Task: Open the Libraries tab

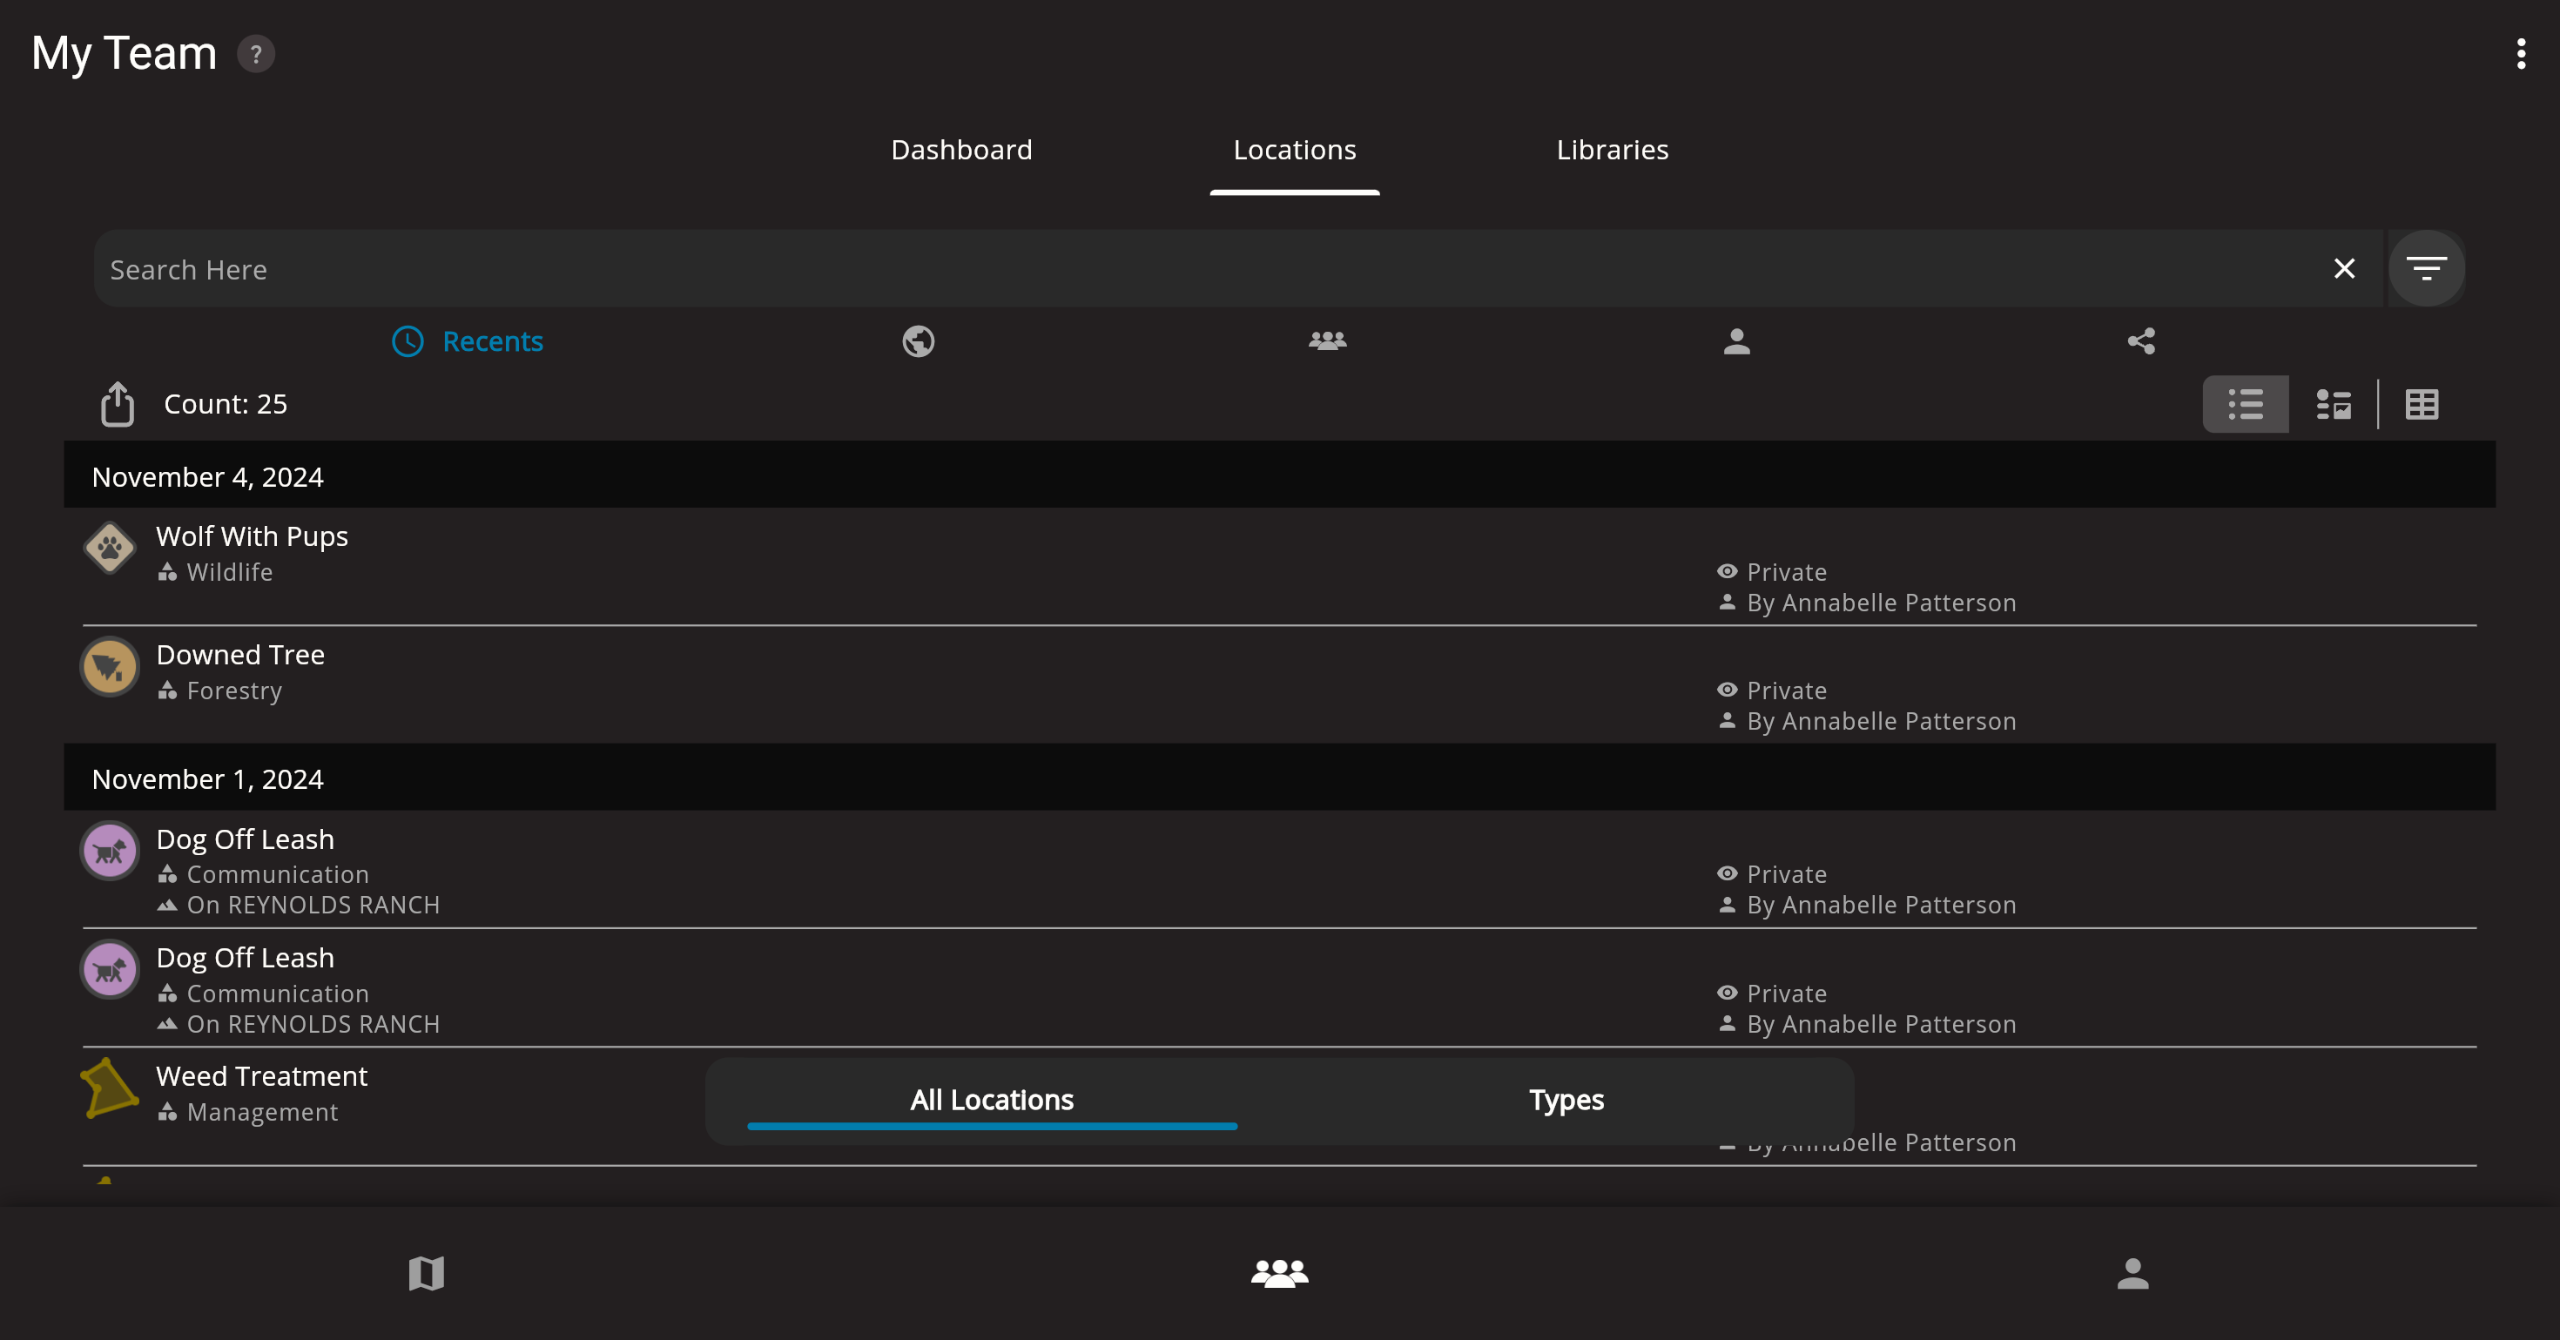Action: [x=1612, y=150]
